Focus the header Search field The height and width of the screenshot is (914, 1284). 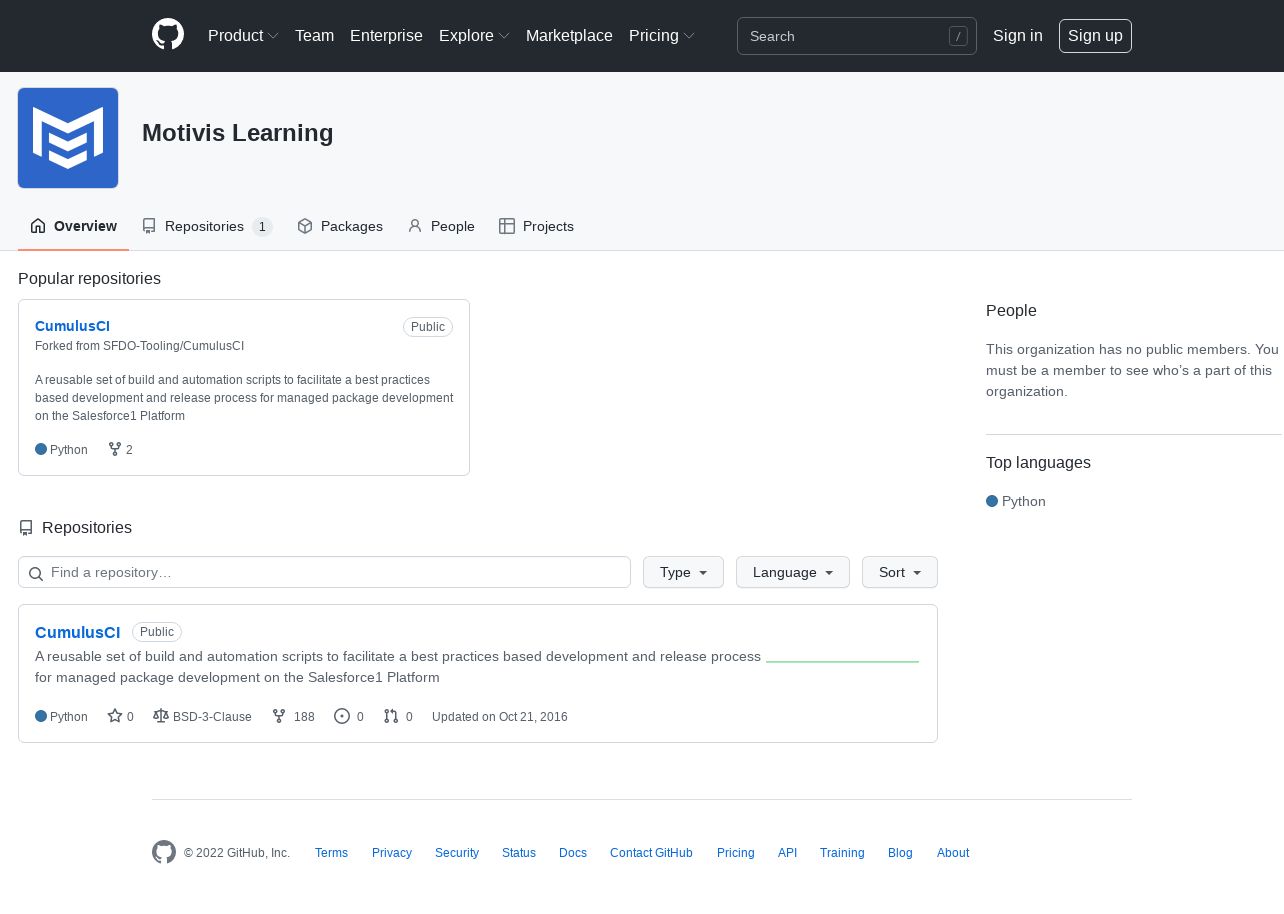pyautogui.click(x=857, y=36)
